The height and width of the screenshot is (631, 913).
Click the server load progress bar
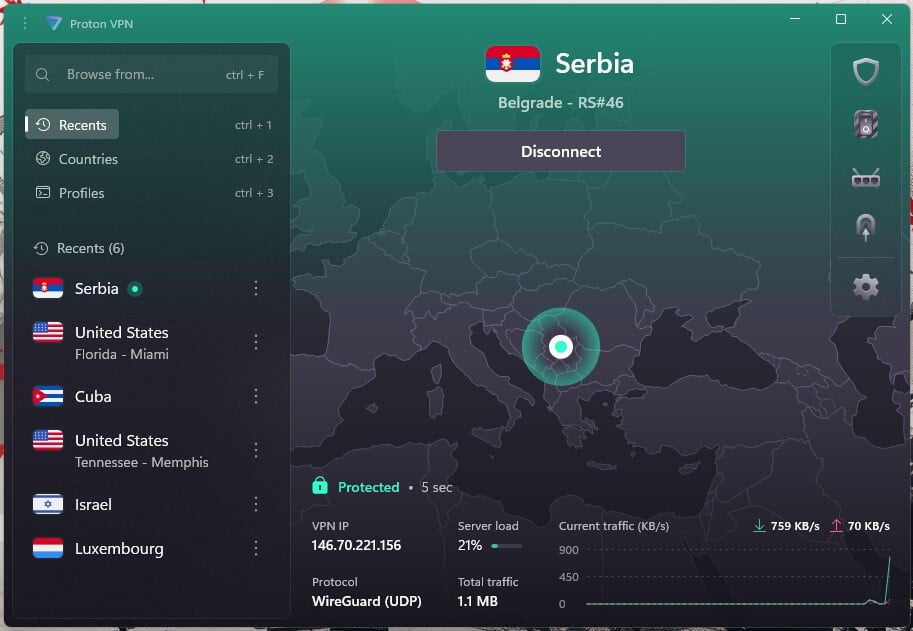click(507, 546)
